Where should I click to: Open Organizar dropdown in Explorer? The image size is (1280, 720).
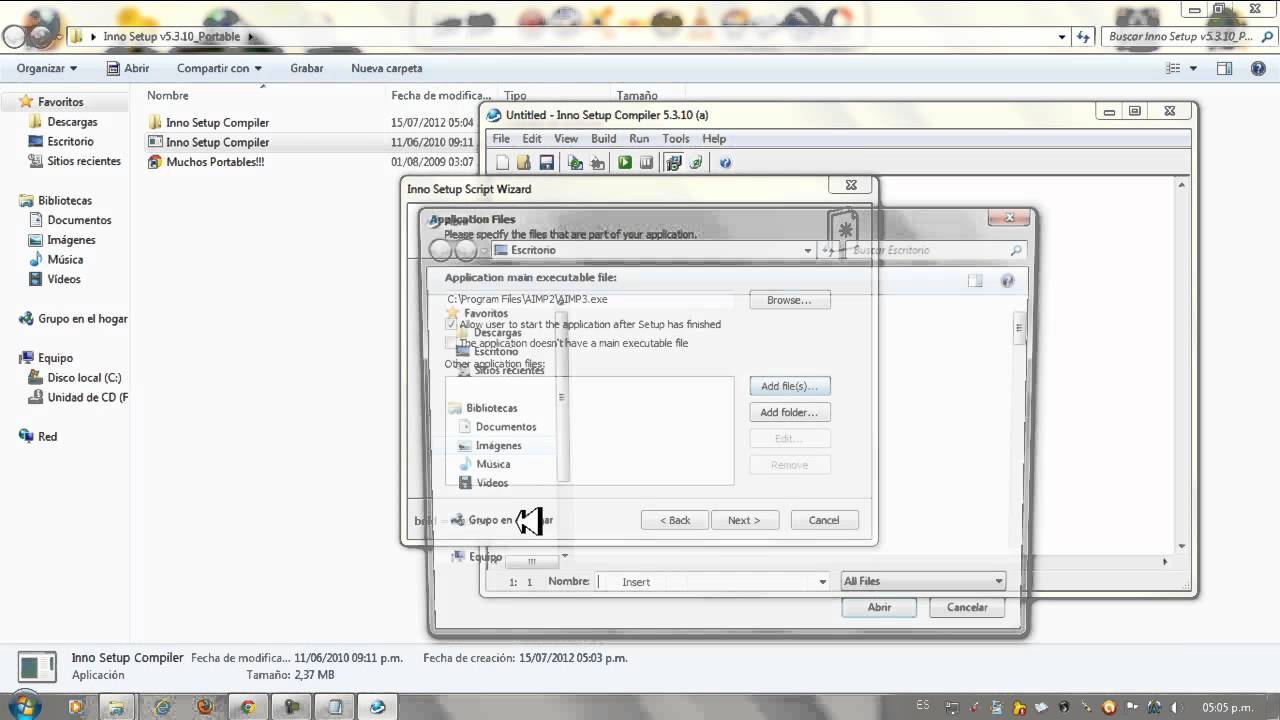coord(47,68)
